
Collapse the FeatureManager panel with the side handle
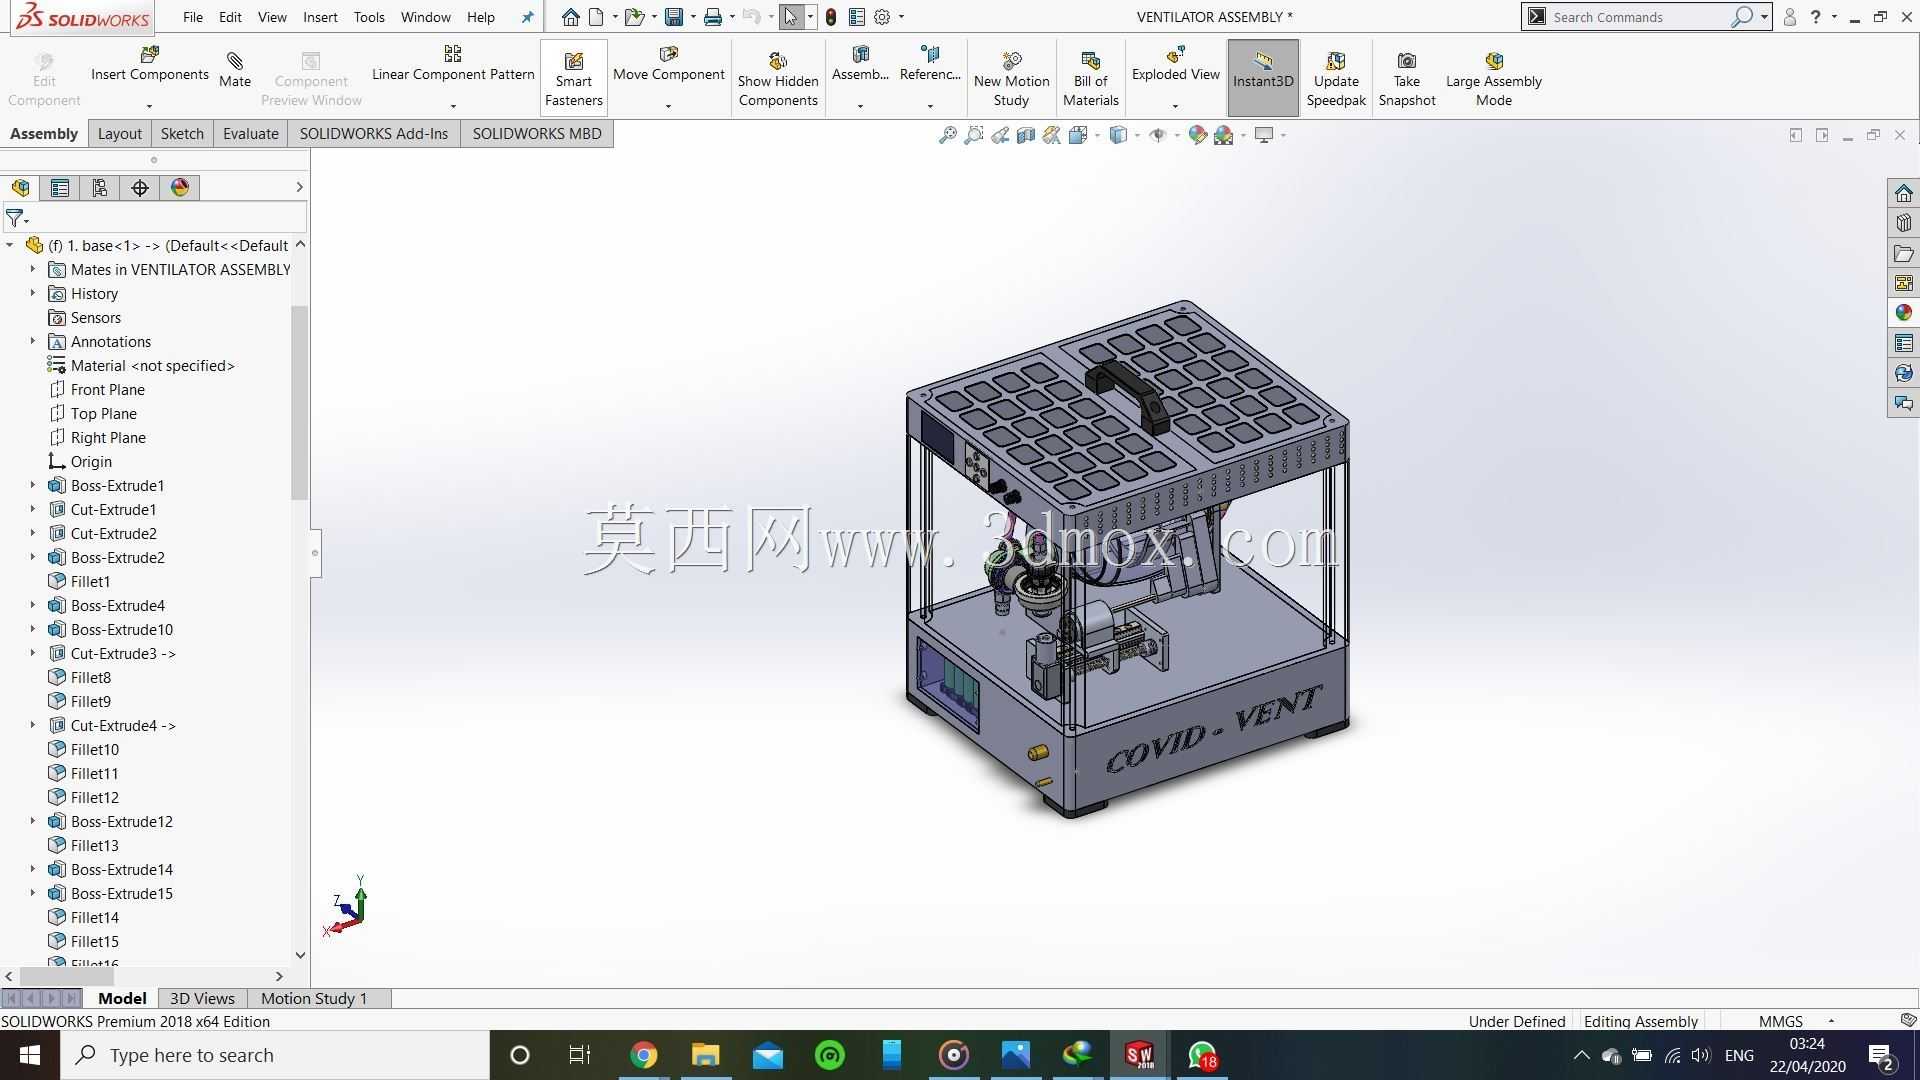pyautogui.click(x=315, y=552)
